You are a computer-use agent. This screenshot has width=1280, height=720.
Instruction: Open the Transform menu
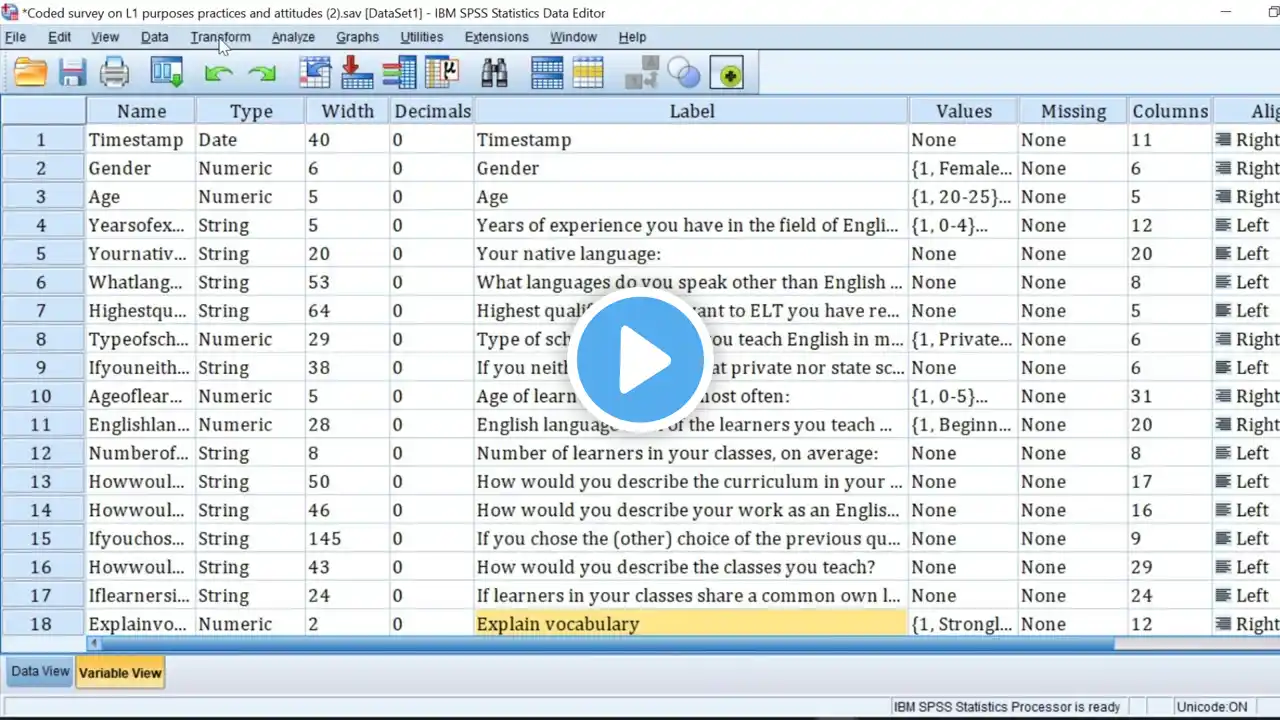click(220, 37)
